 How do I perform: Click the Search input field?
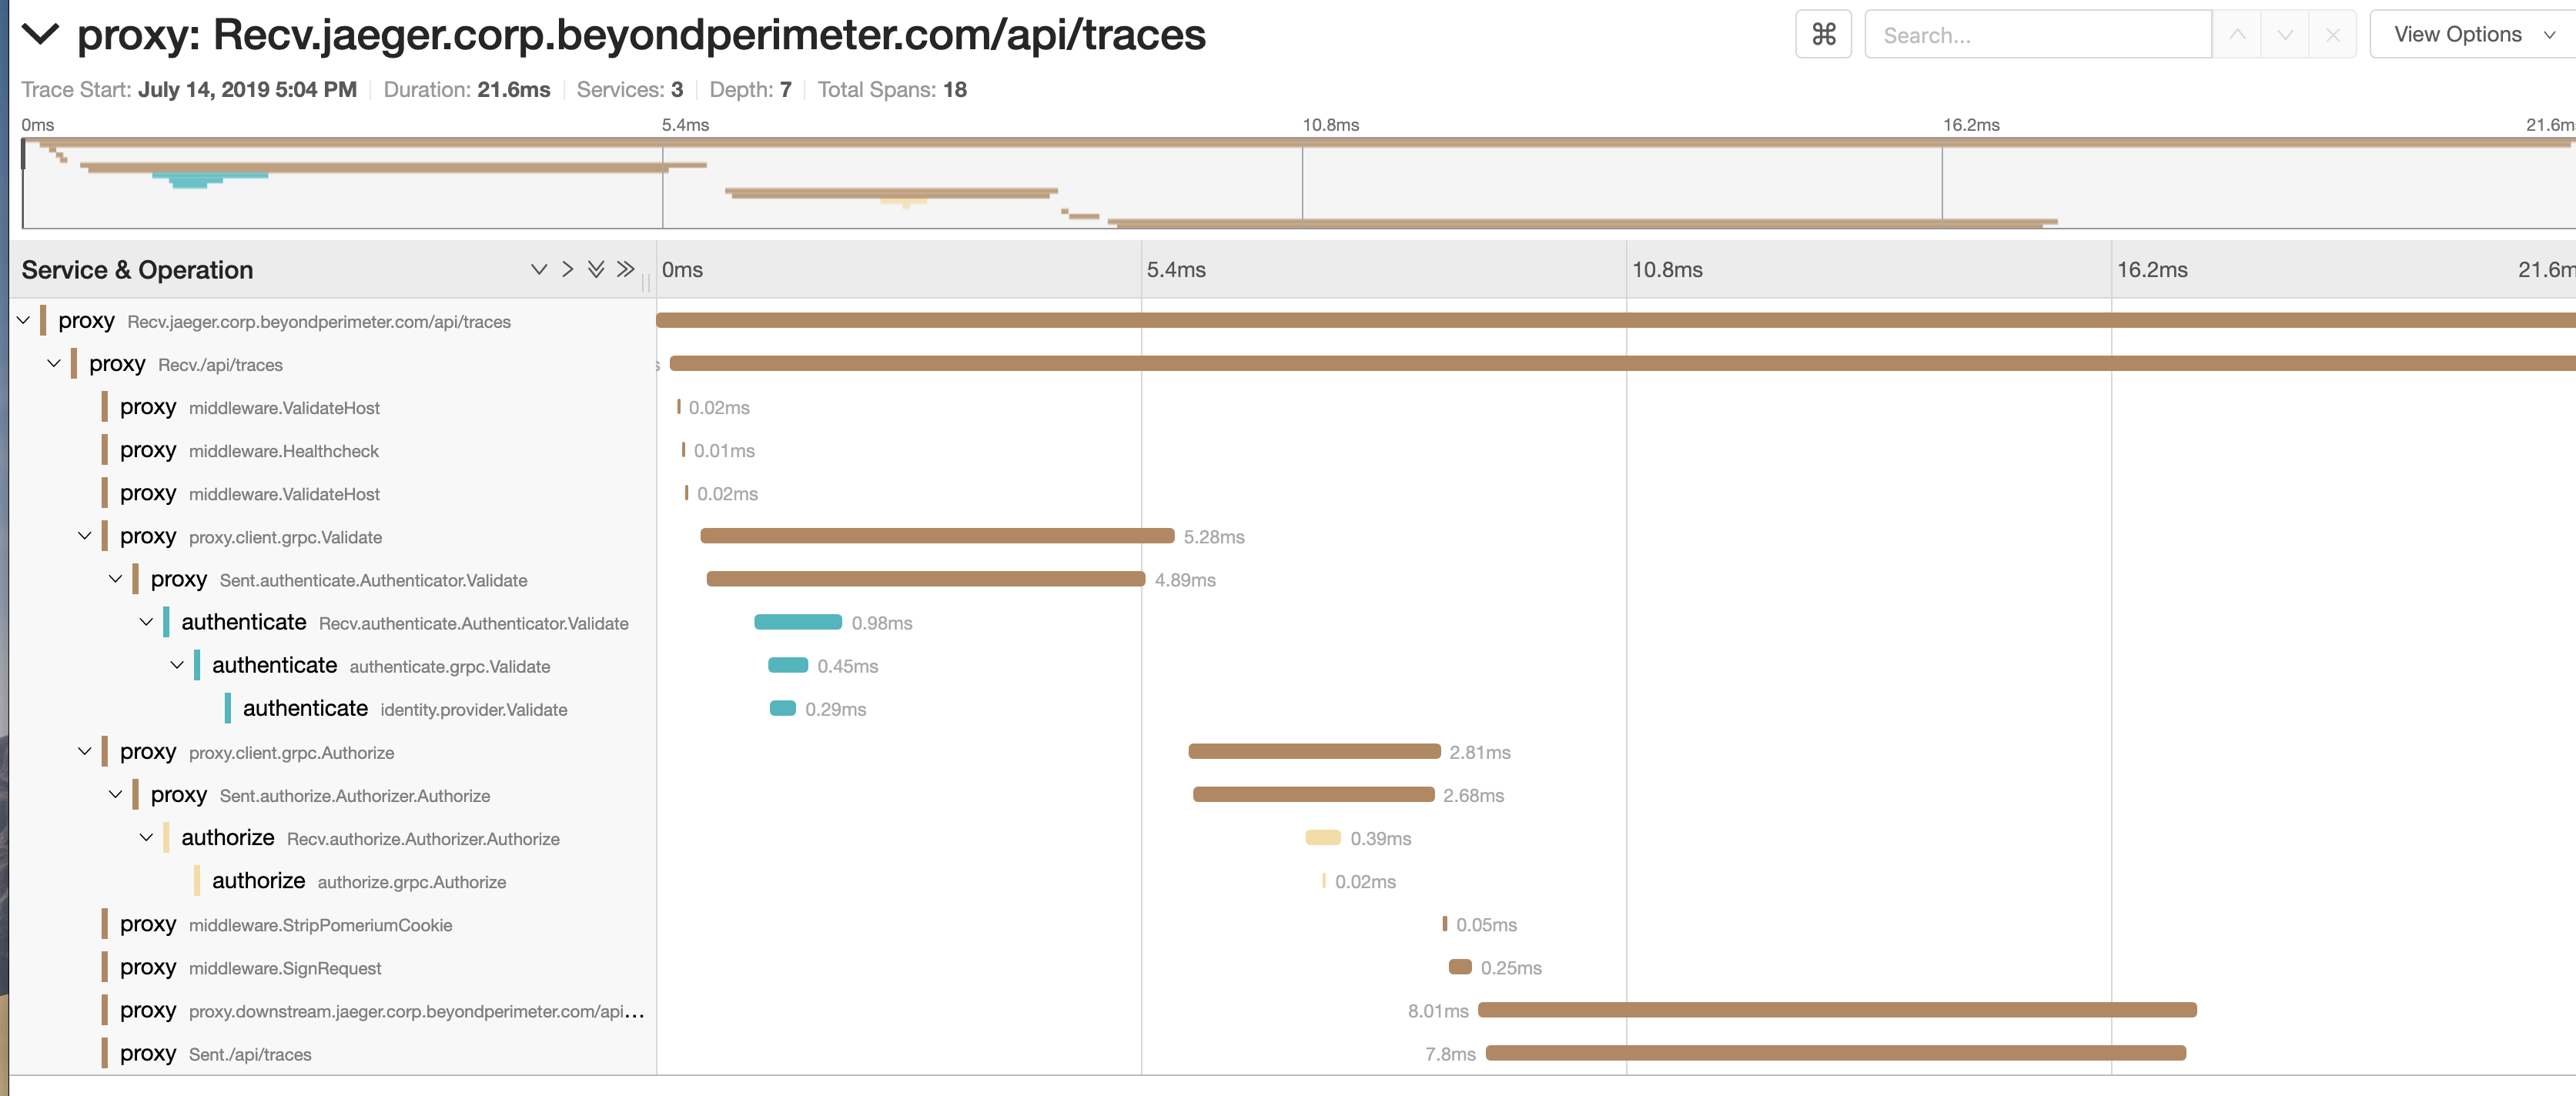[2038, 35]
